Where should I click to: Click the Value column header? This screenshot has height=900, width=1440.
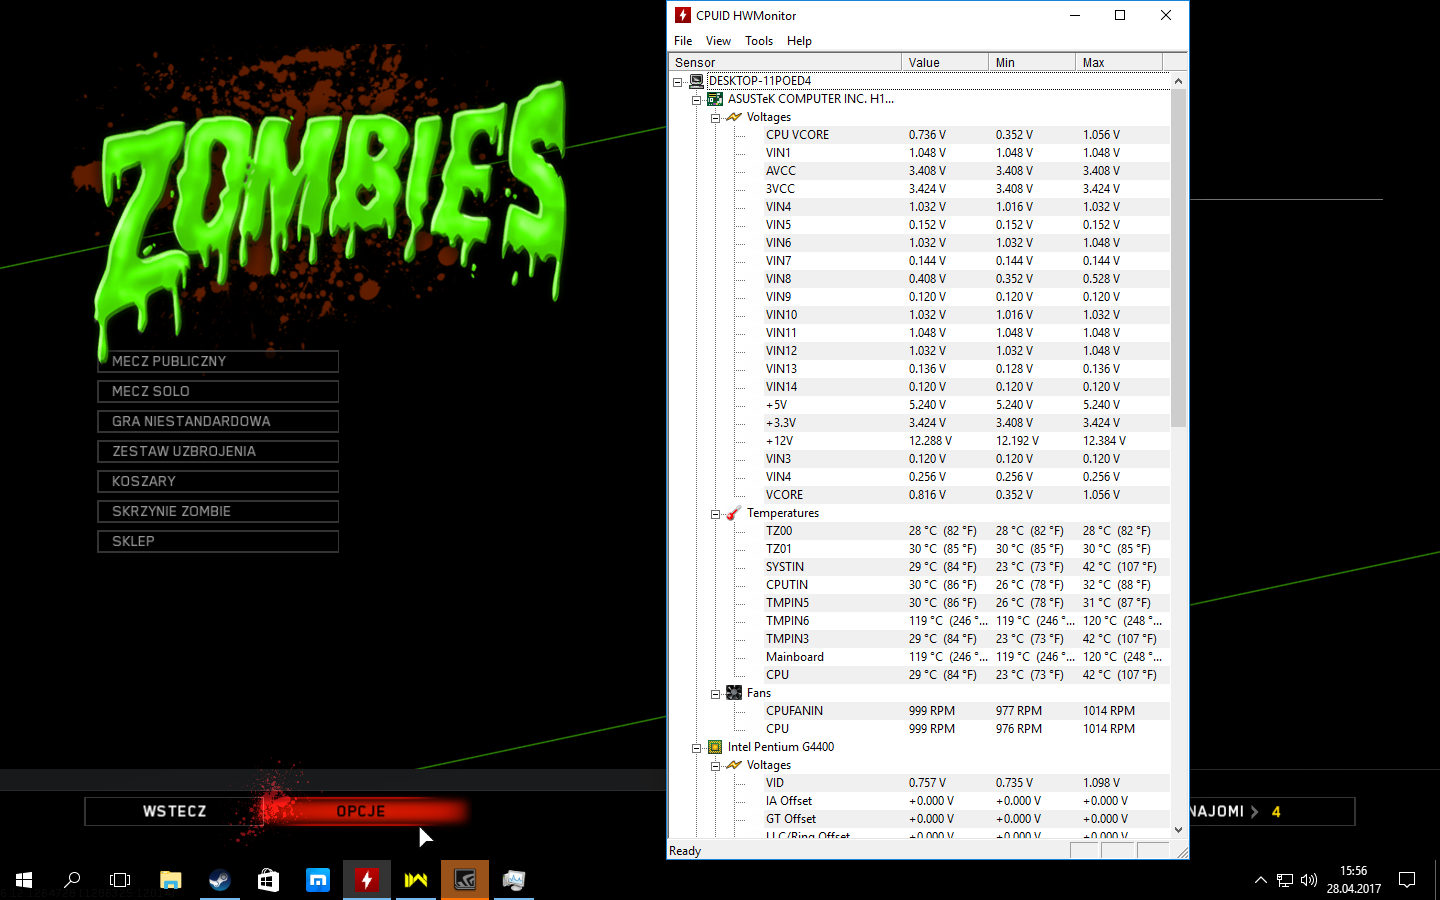point(945,62)
